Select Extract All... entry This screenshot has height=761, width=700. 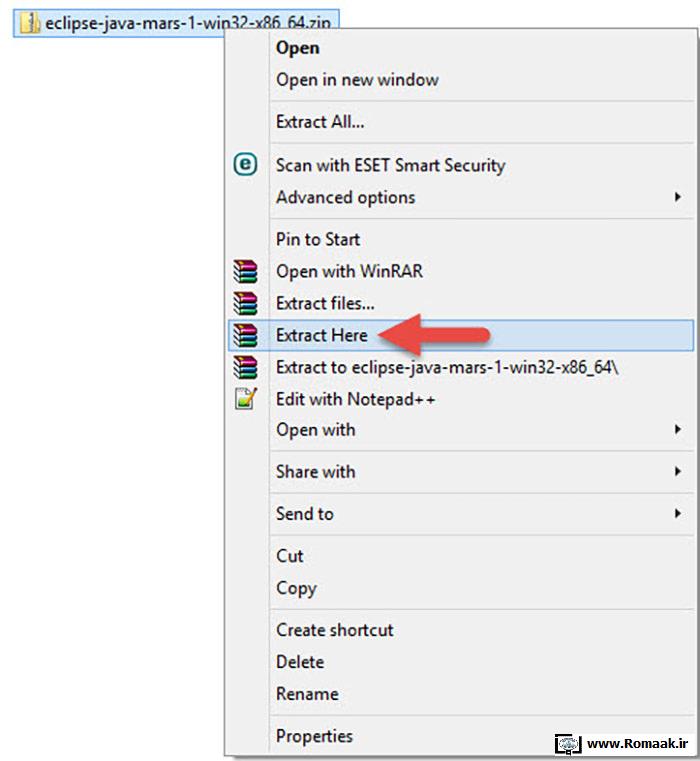460,122
